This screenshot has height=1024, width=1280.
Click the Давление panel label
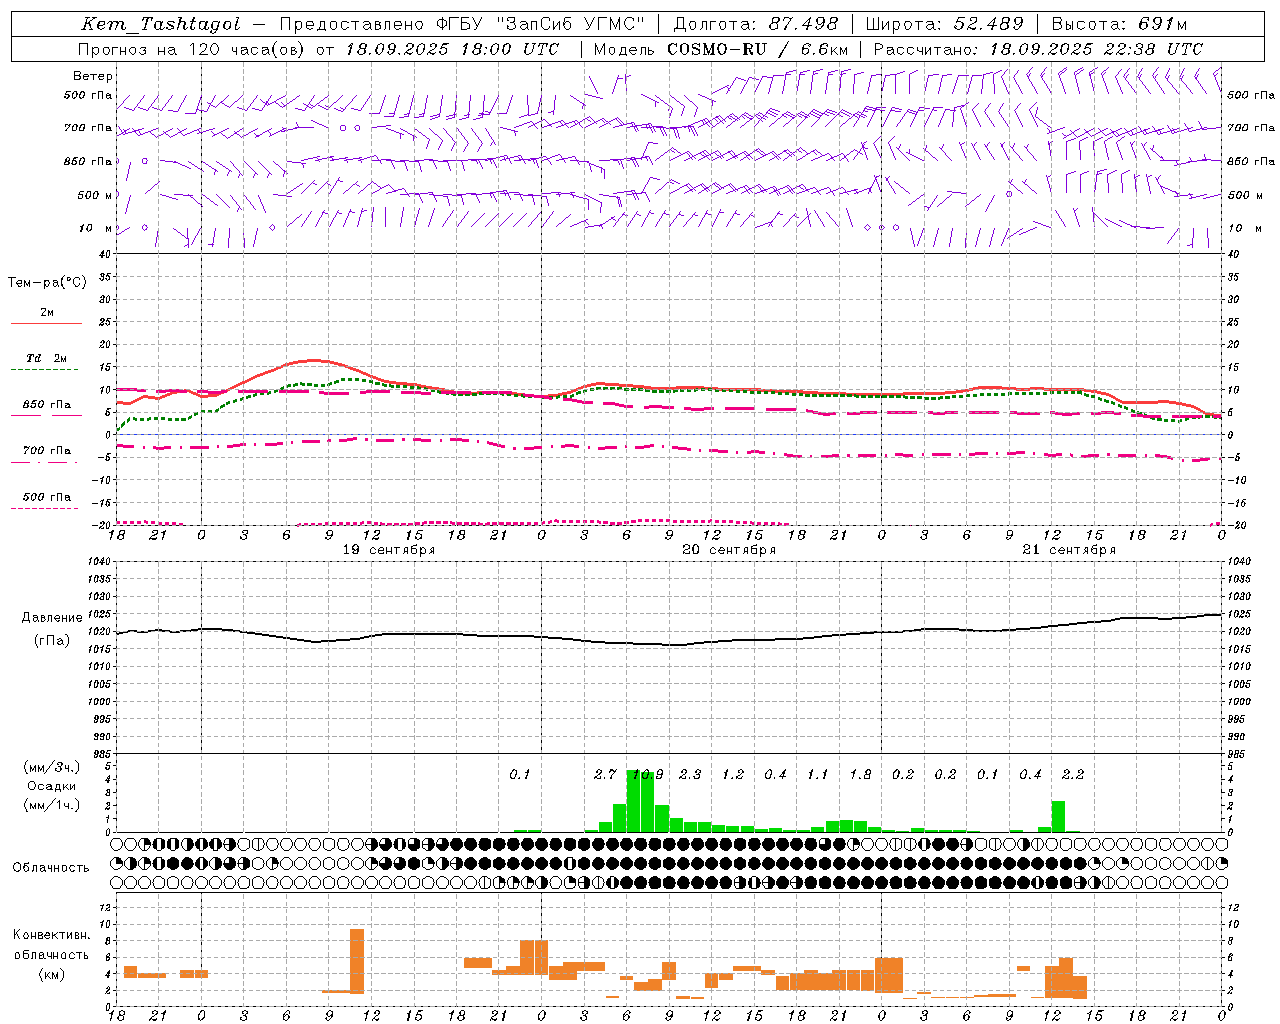(52, 618)
